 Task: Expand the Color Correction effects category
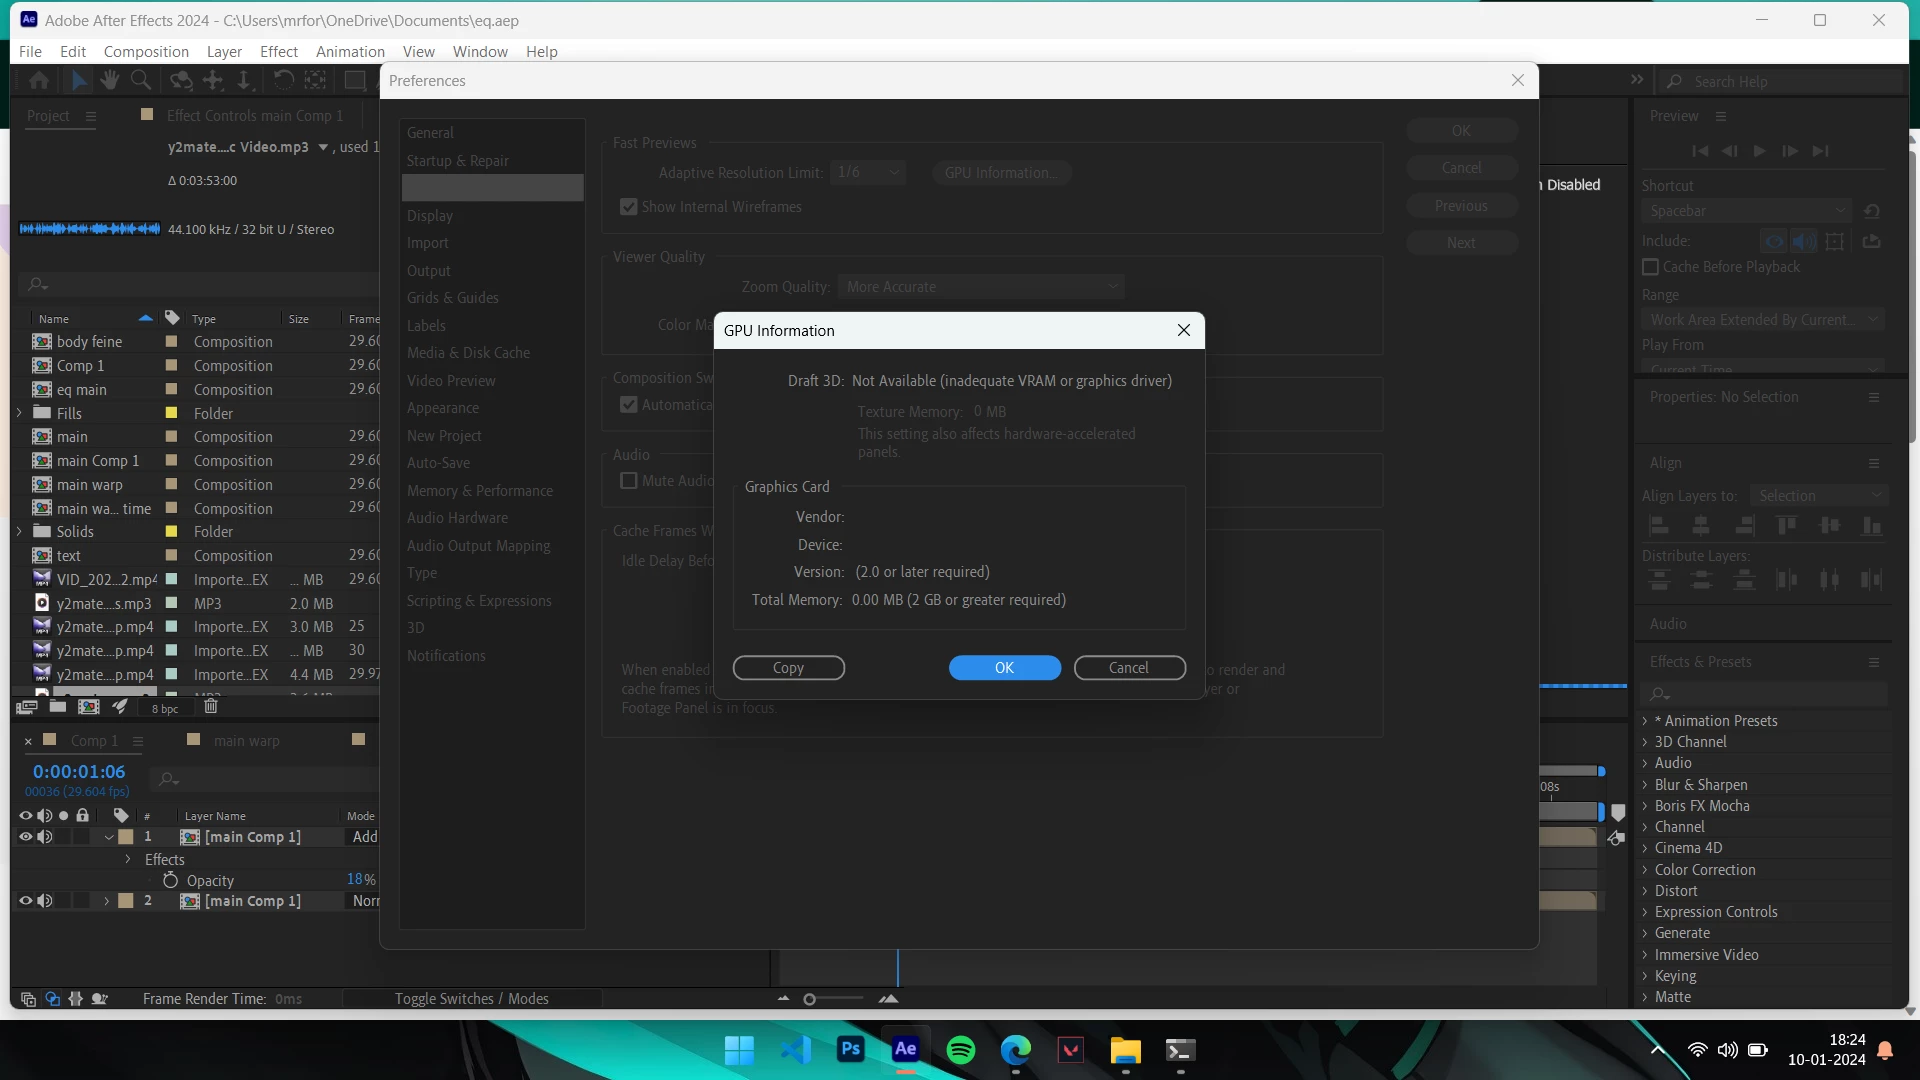(1645, 870)
